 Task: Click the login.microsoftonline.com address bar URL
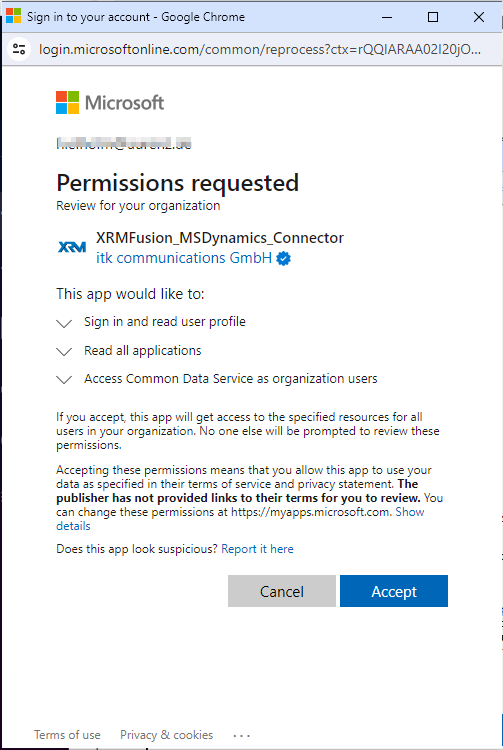click(260, 49)
